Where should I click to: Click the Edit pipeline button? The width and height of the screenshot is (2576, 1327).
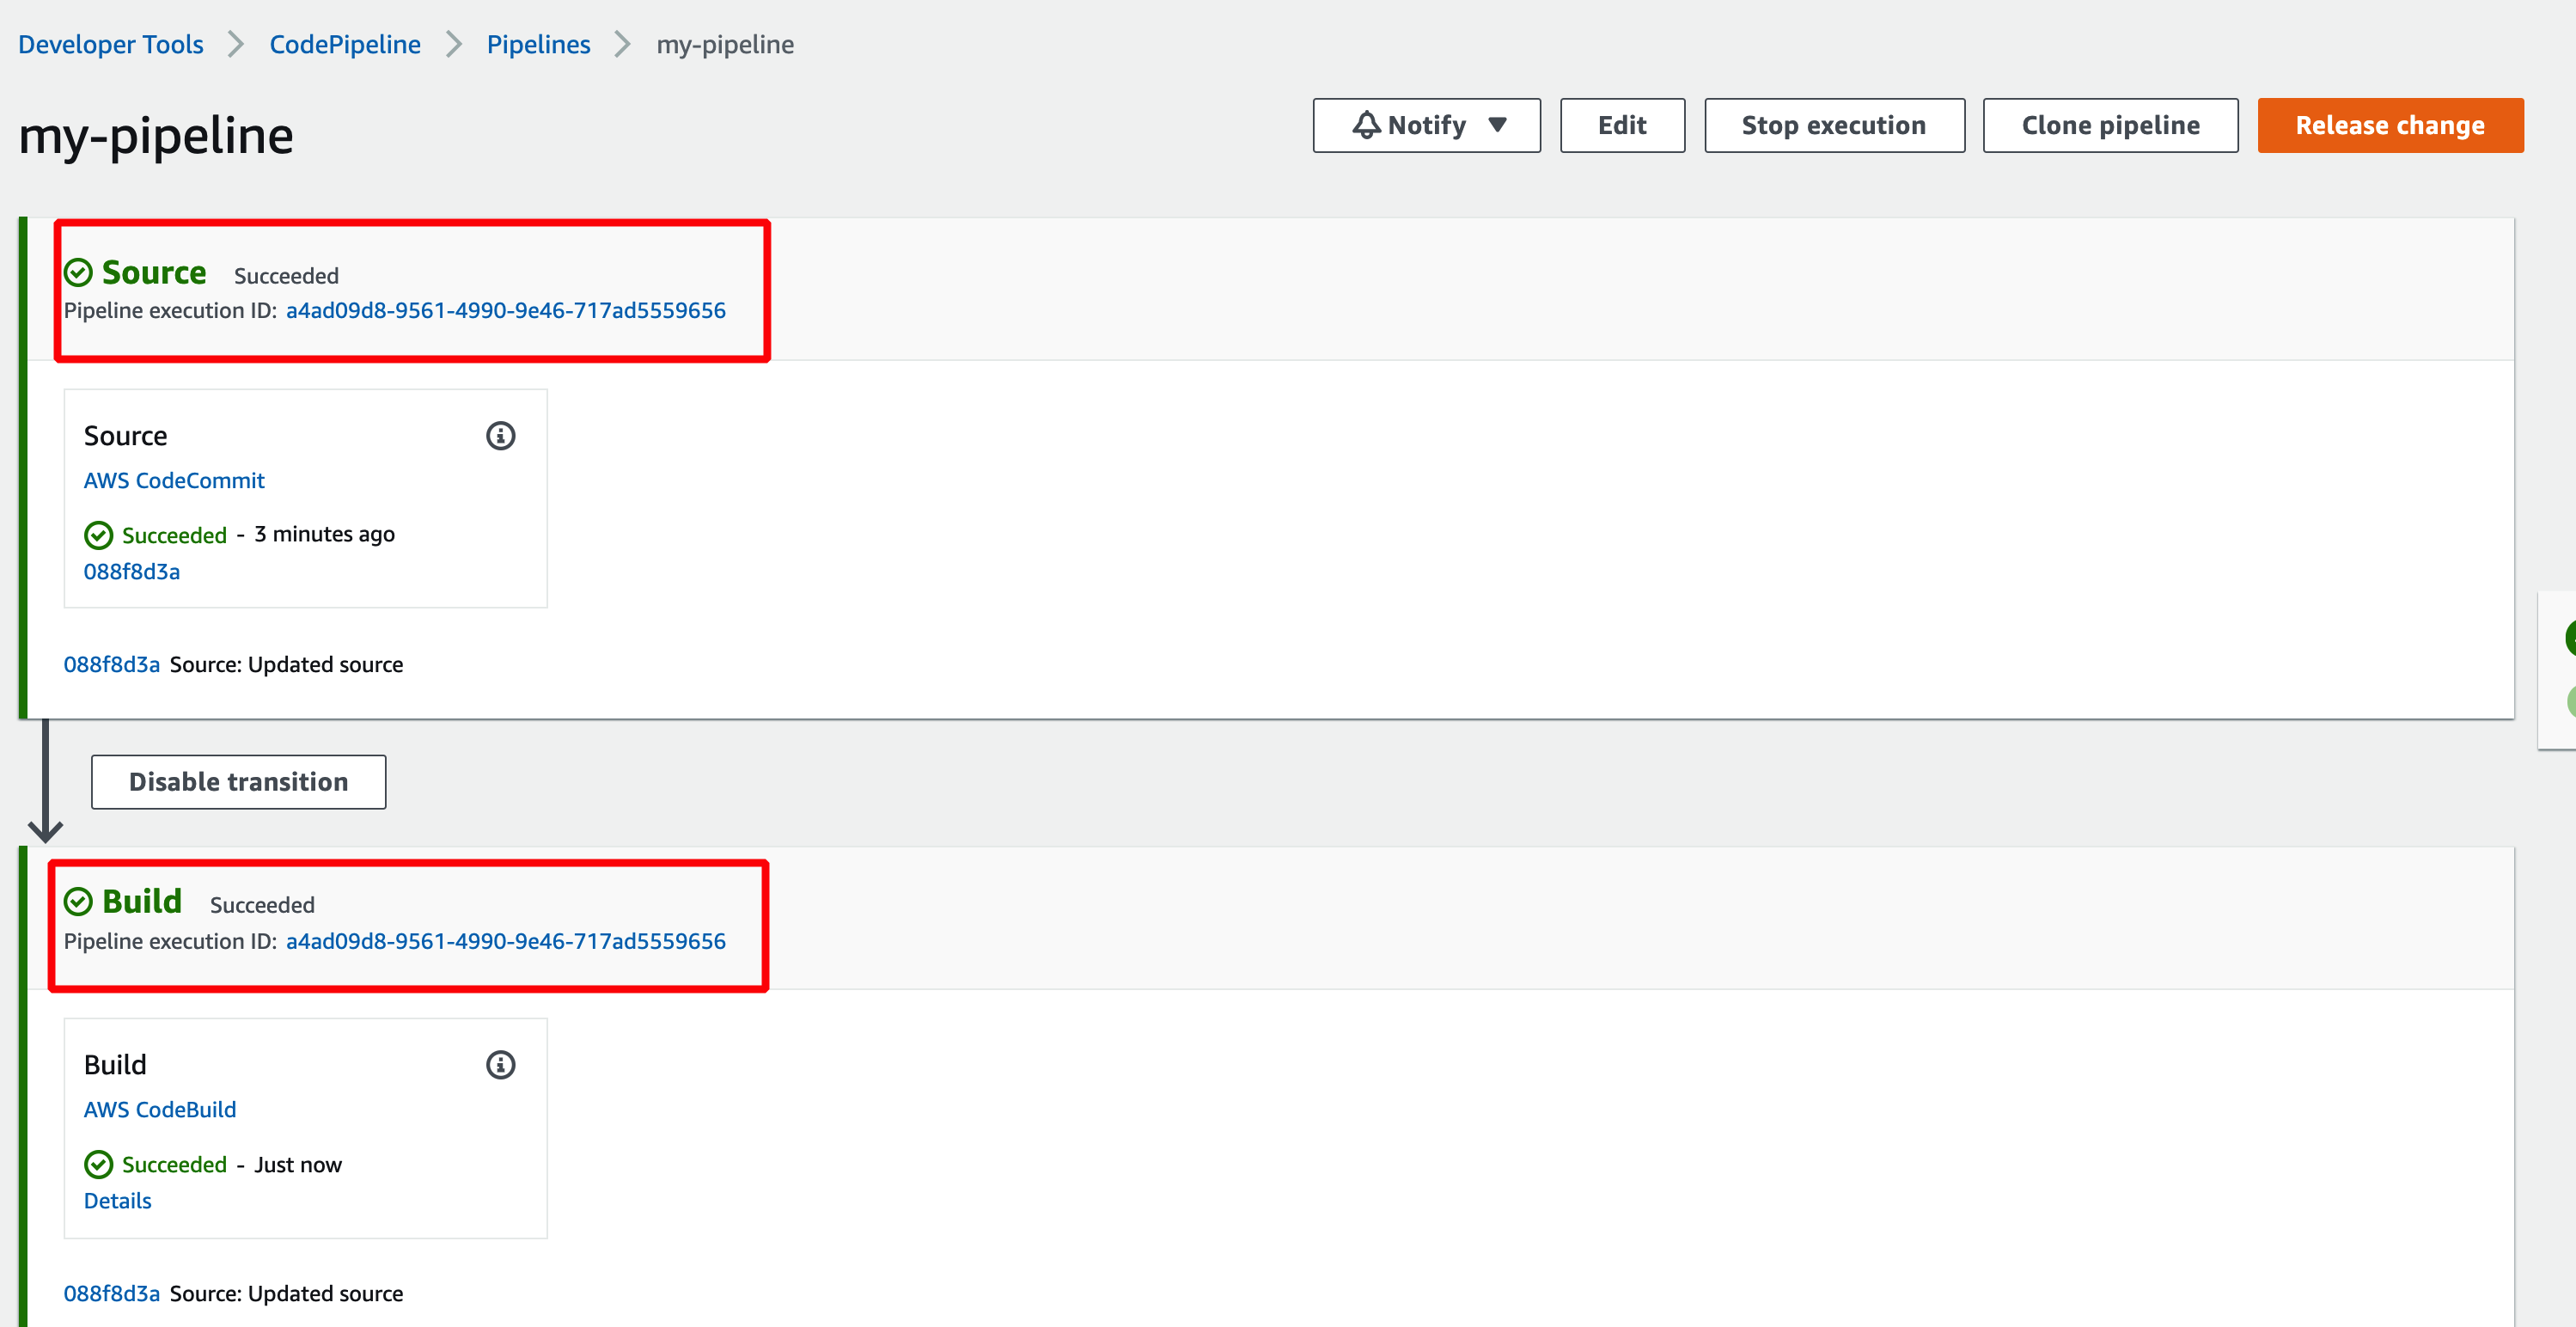[x=1621, y=125]
